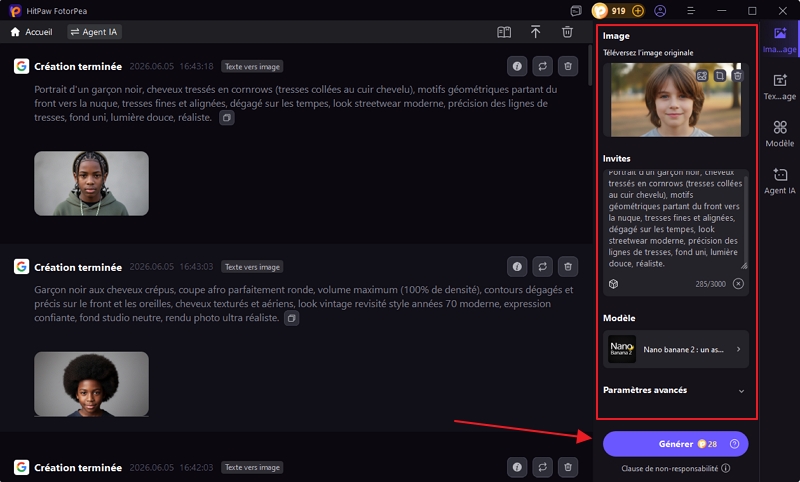The width and height of the screenshot is (800, 482).
Task: Delete the 16:43:03 creation
Action: 568,267
